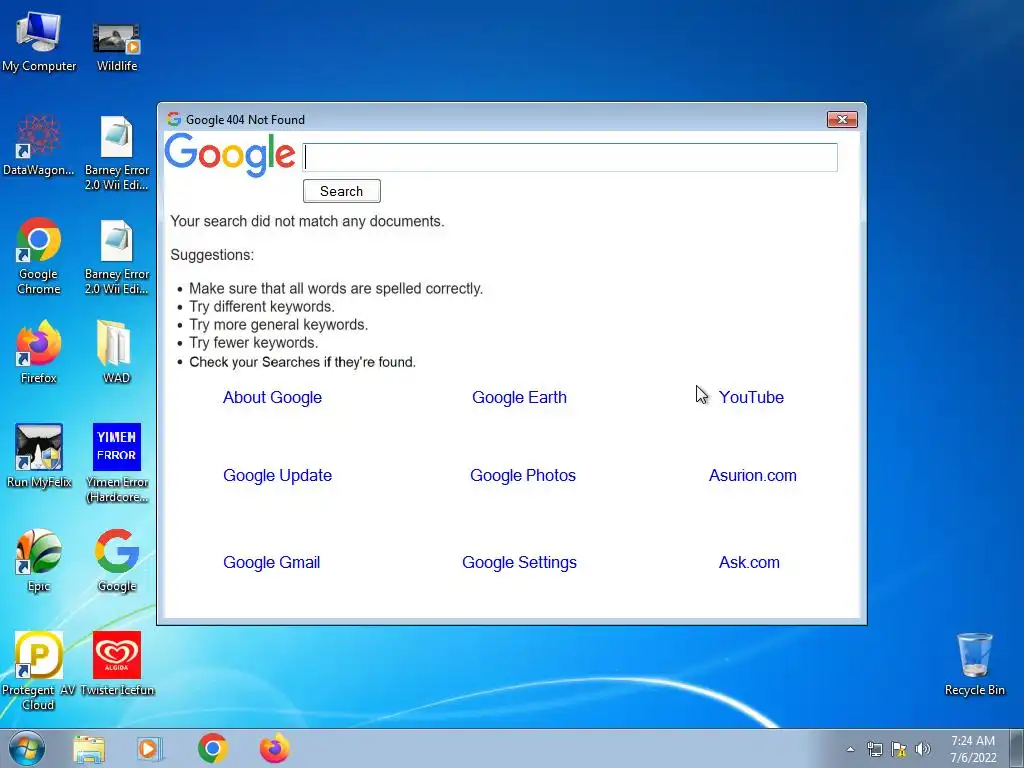Click the 'Try fewer keywords.' suggestion
This screenshot has height=768, width=1024.
coord(253,343)
